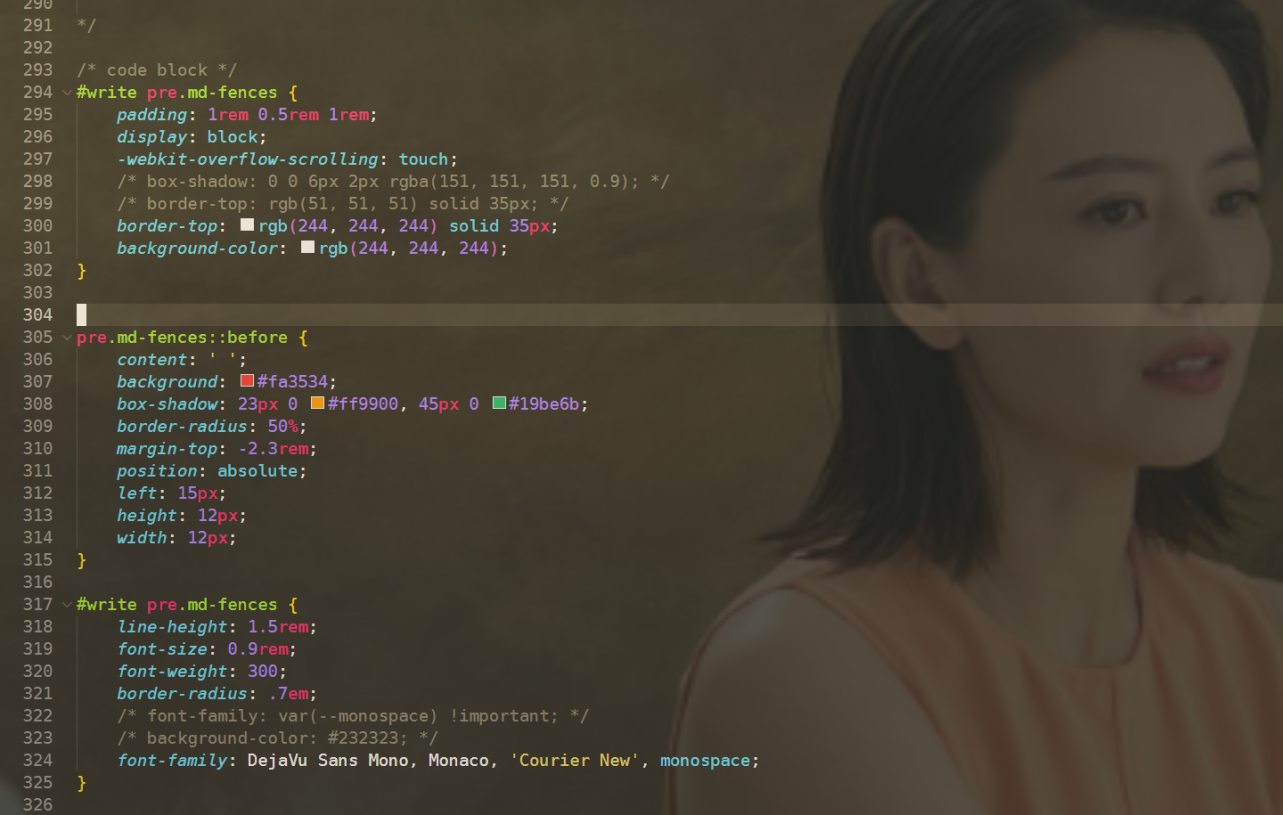Open the border-top color swatch on line 300
Screen dimensions: 1283x815
[x=247, y=225]
